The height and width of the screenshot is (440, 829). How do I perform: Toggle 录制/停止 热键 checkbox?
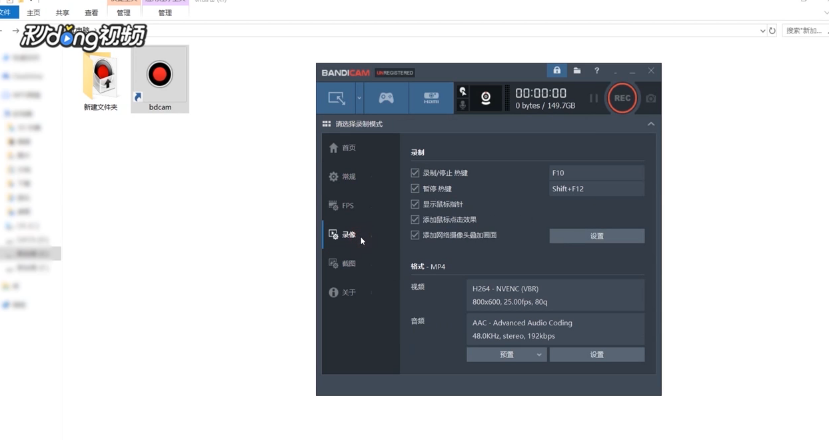(415, 173)
